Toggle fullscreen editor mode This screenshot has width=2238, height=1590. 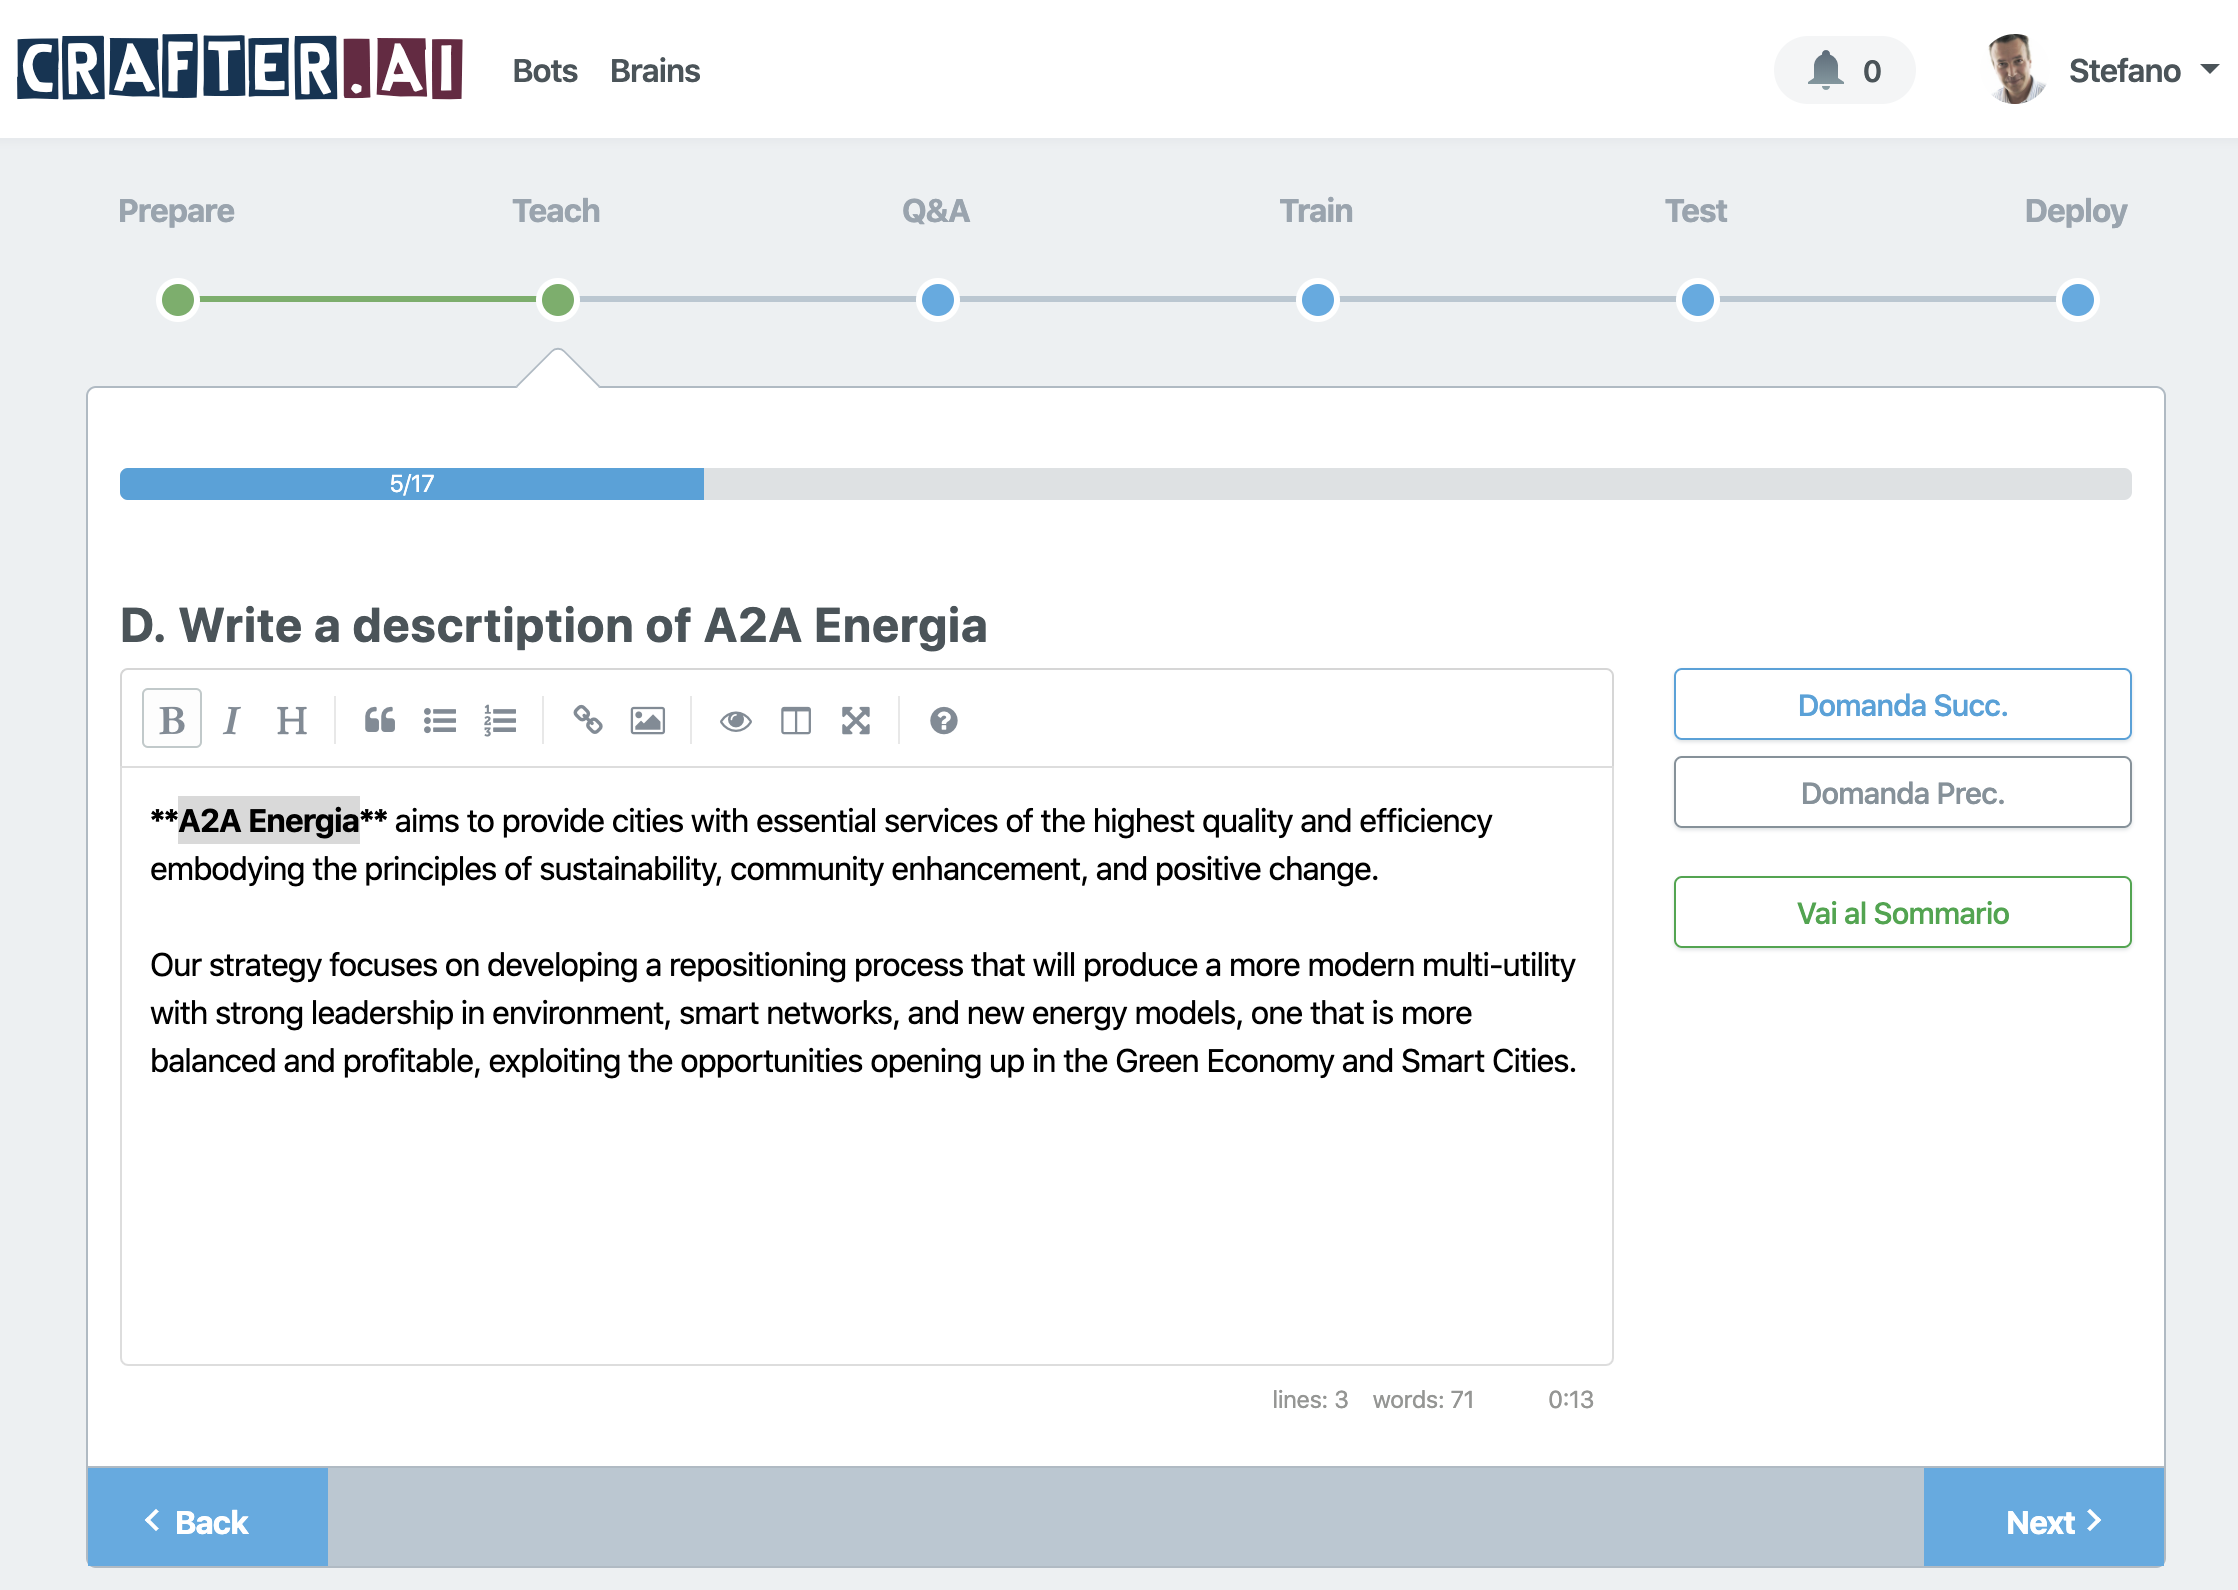click(856, 719)
